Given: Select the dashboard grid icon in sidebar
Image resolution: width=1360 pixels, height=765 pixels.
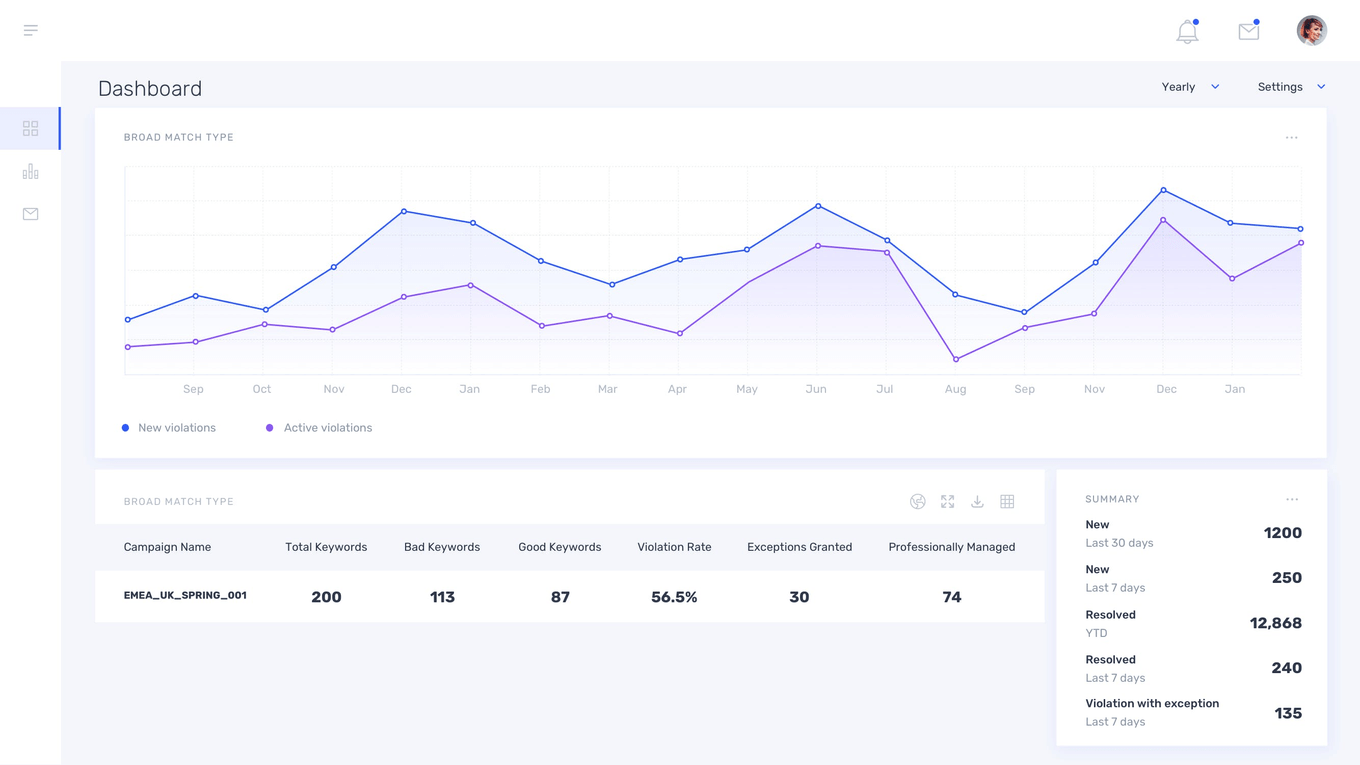Looking at the screenshot, I should (31, 129).
